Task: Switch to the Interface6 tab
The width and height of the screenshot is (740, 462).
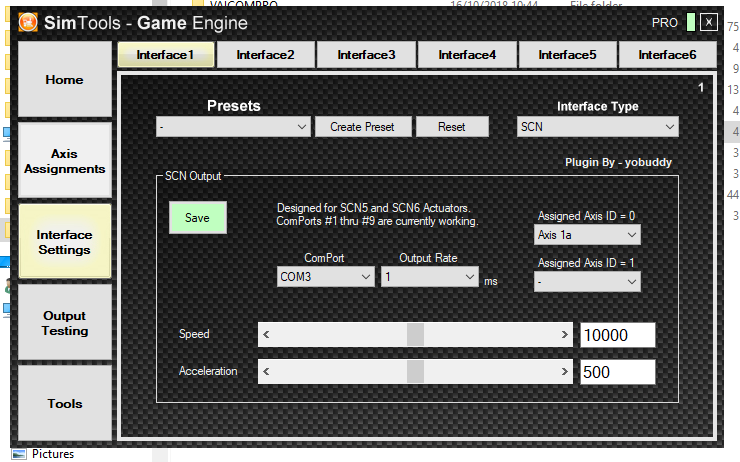Action: coord(667,55)
